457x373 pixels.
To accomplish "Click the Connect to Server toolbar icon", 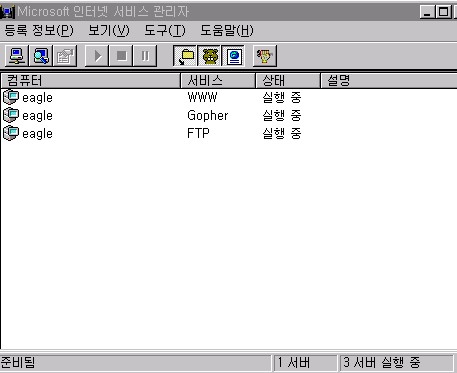I will tap(17, 56).
